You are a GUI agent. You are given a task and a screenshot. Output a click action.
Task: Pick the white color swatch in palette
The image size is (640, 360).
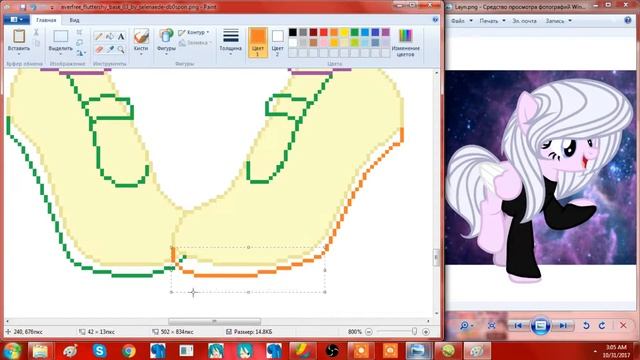293,42
